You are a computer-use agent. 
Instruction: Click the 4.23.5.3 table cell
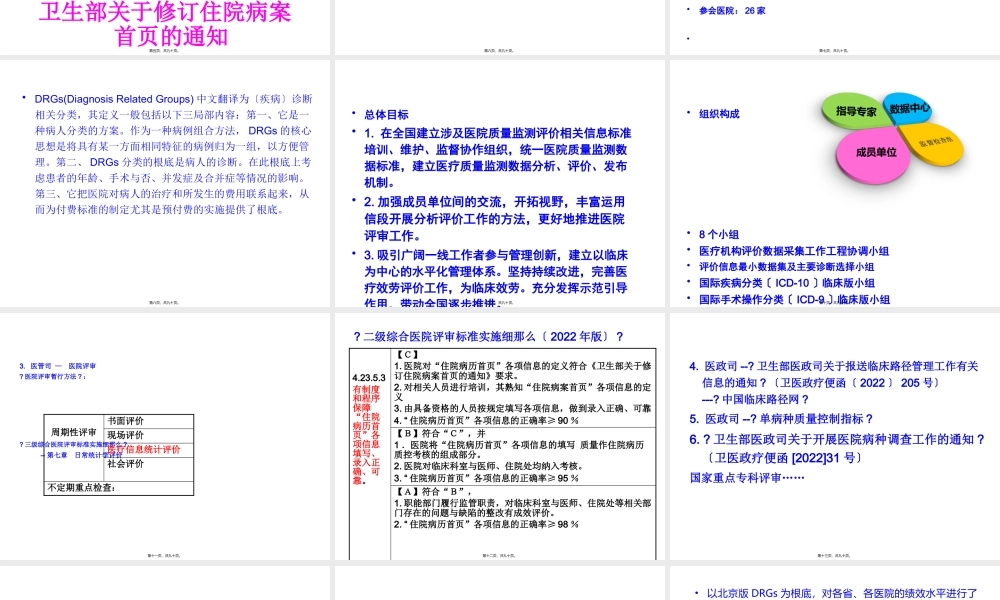point(364,377)
